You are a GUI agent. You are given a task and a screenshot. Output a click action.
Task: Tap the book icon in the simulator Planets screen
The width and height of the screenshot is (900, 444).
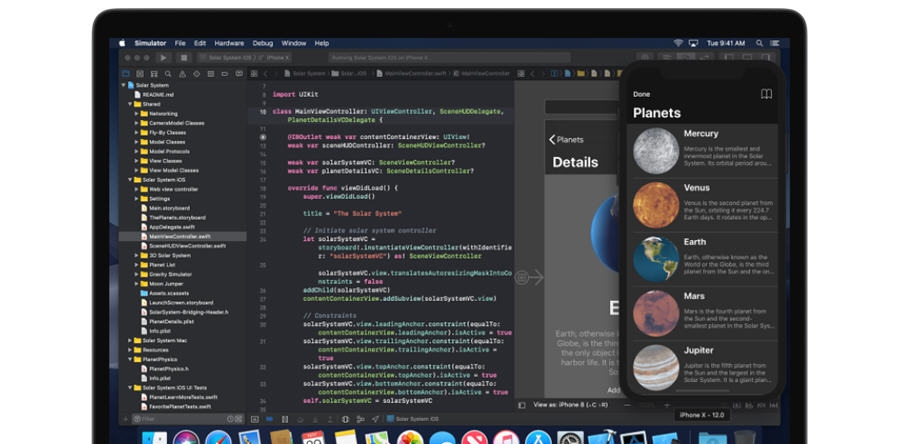point(766,94)
